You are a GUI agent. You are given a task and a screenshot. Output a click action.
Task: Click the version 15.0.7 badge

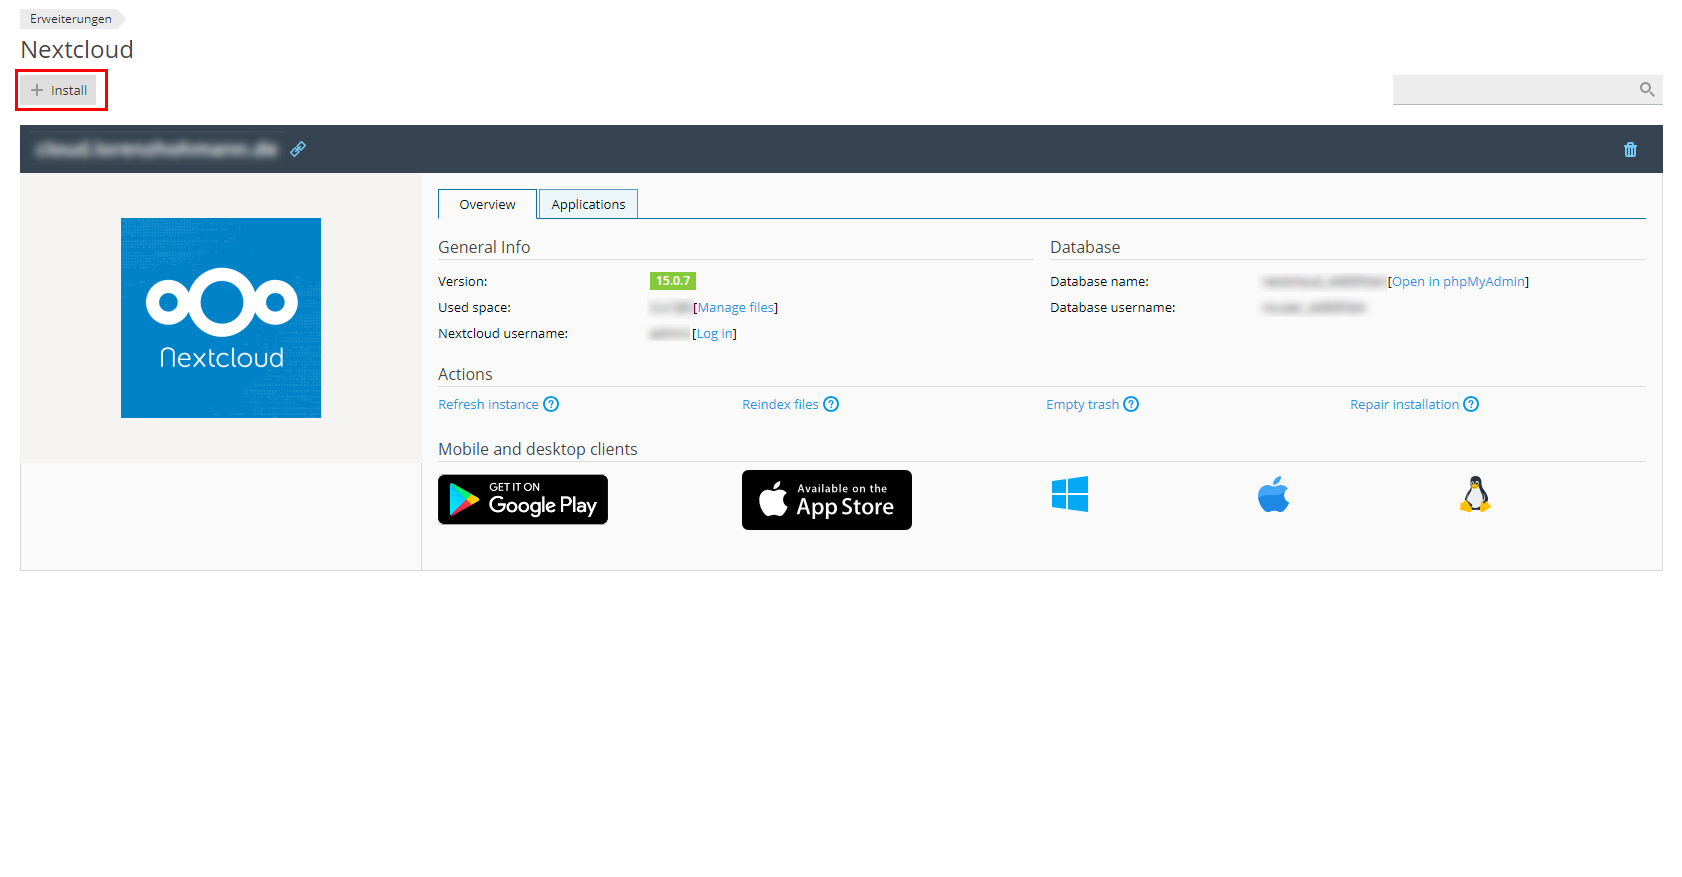click(x=673, y=281)
